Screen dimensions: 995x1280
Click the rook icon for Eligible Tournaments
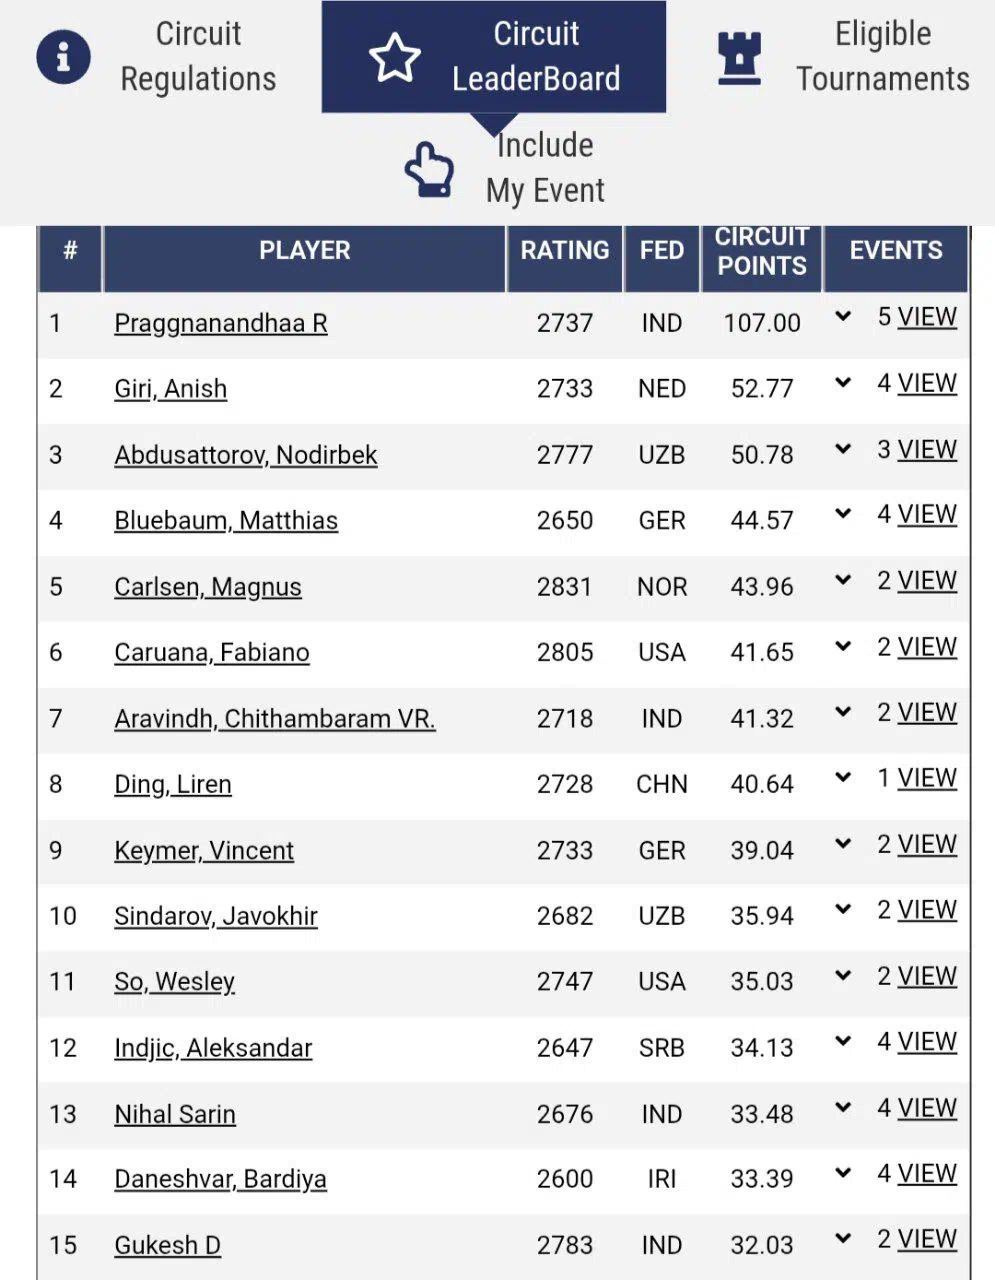point(740,57)
